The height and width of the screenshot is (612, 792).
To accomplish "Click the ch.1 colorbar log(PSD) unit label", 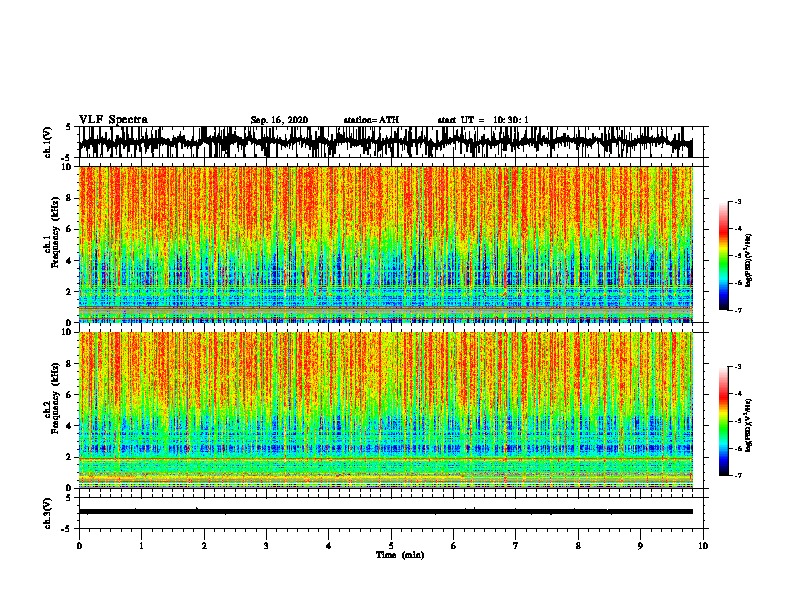I will click(749, 261).
